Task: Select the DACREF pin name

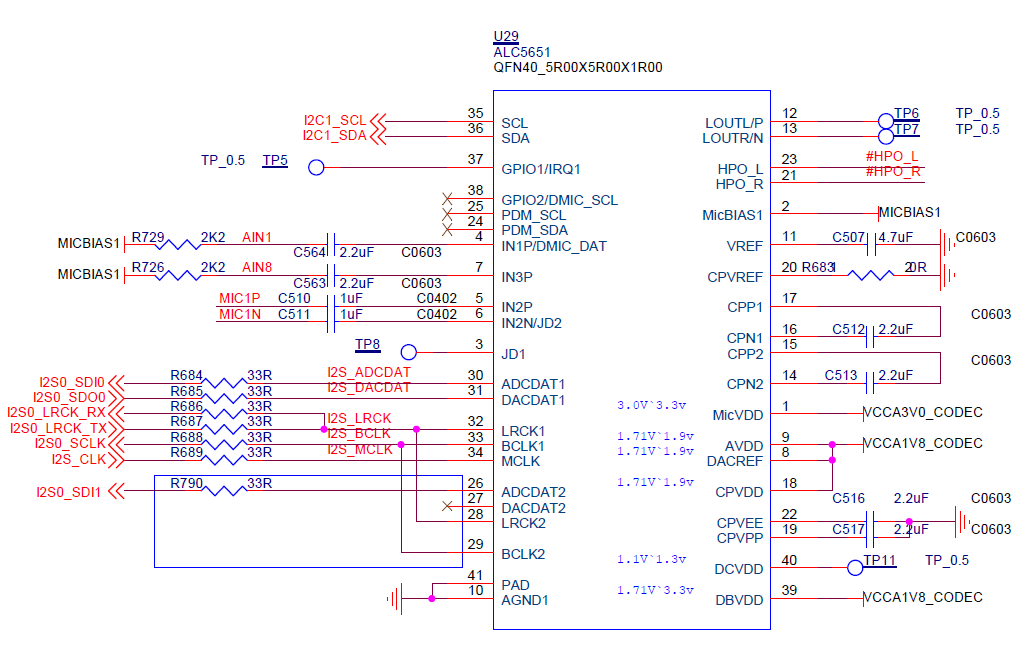Action: (x=735, y=462)
